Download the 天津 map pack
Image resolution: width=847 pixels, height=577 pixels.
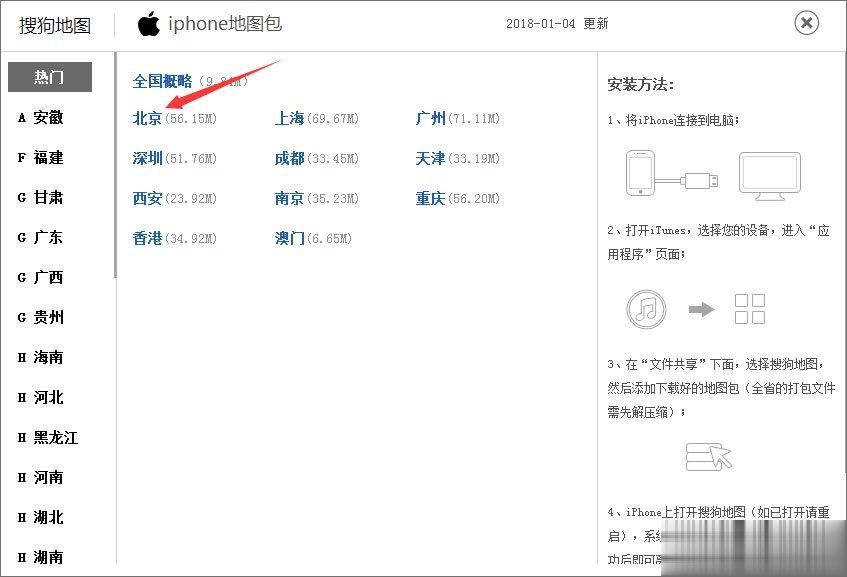coord(431,158)
